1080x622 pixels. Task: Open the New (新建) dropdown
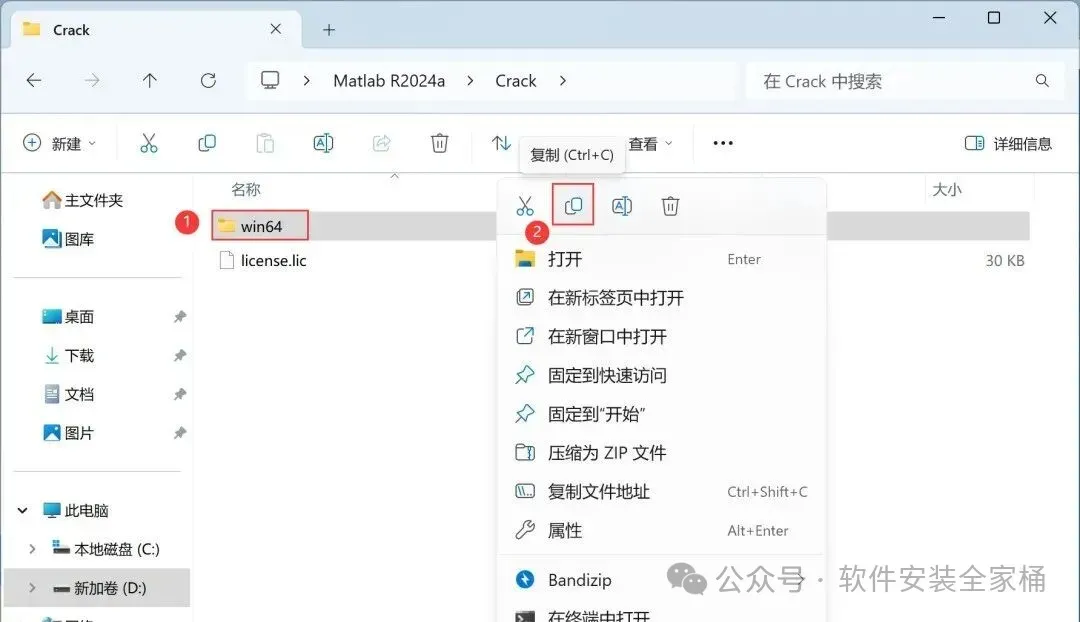click(59, 143)
